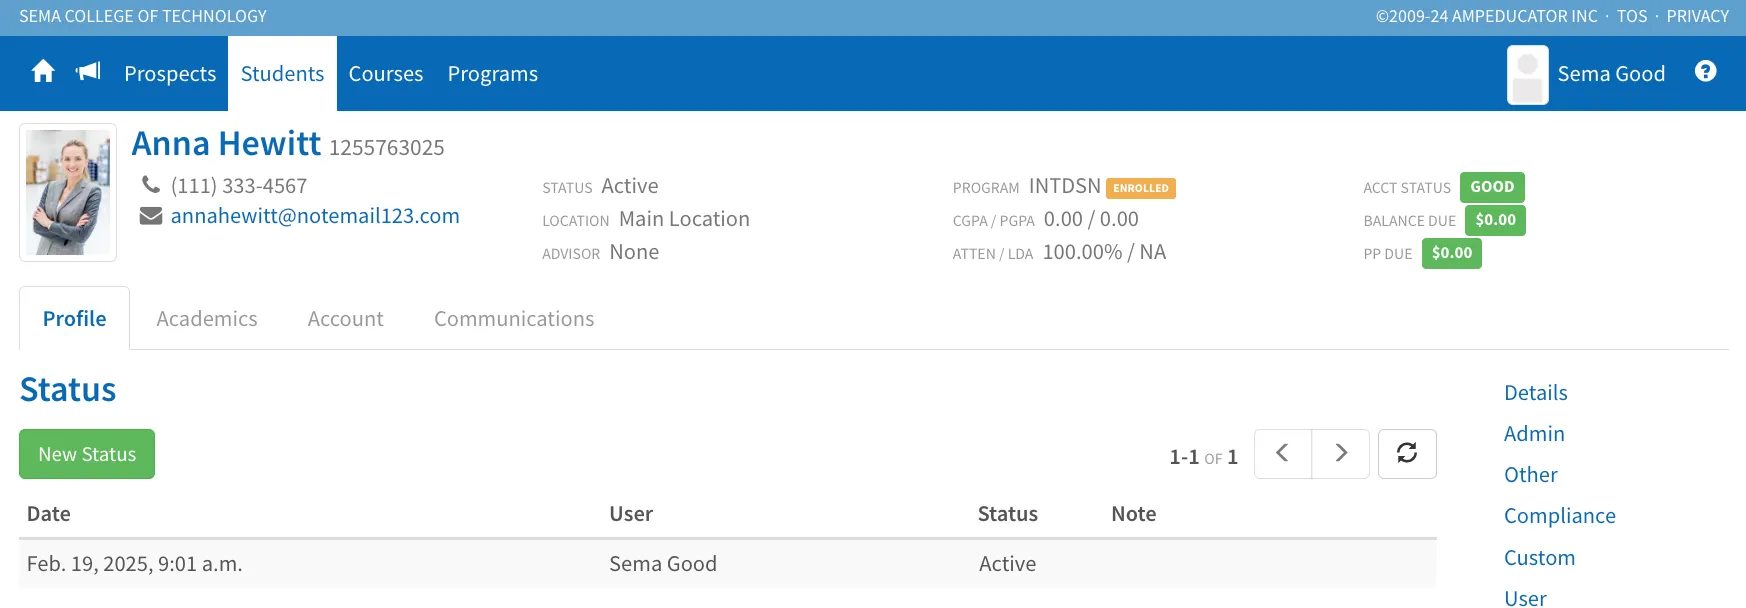Open the Anna Hewitt name link

(227, 144)
